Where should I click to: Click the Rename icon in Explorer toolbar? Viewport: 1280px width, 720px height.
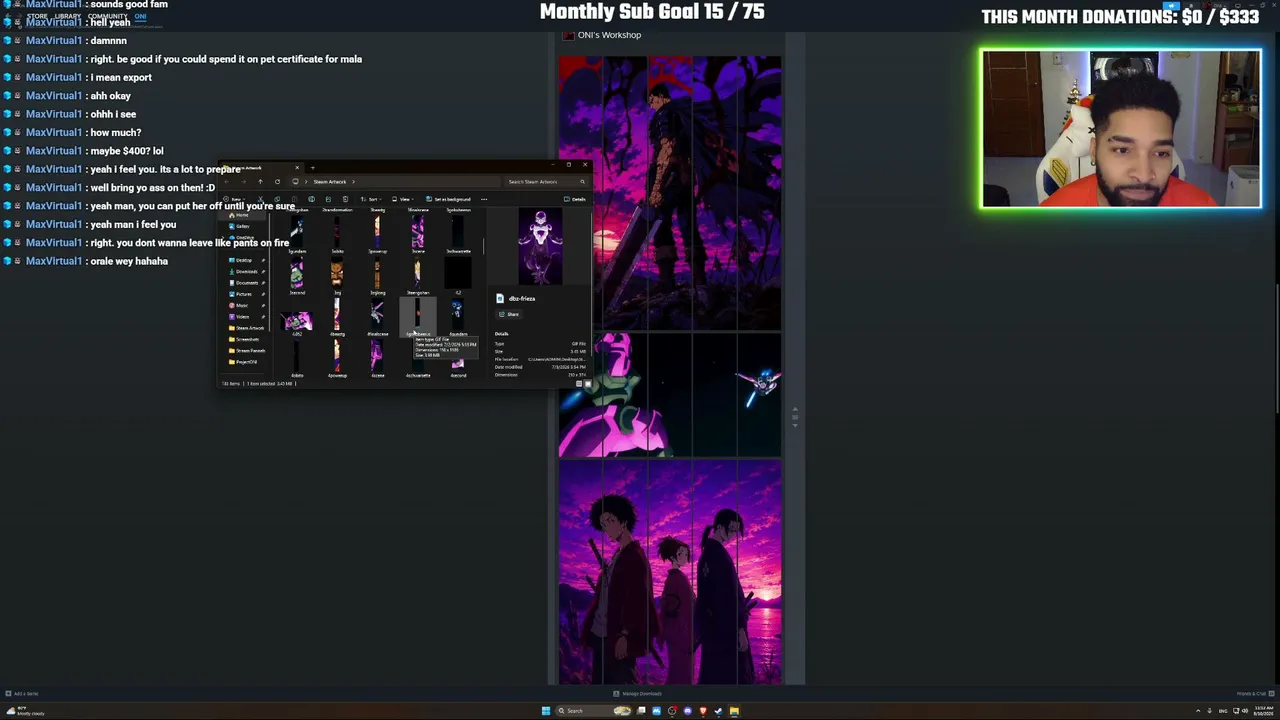[311, 199]
